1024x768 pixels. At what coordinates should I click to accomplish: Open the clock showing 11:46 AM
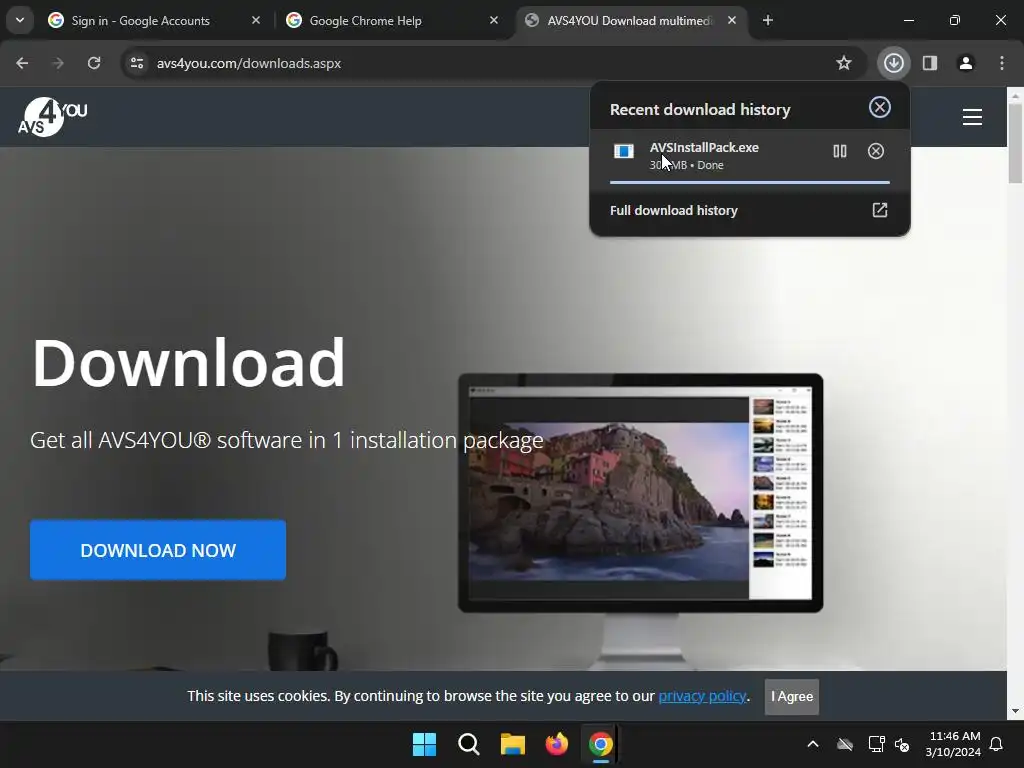(x=953, y=744)
